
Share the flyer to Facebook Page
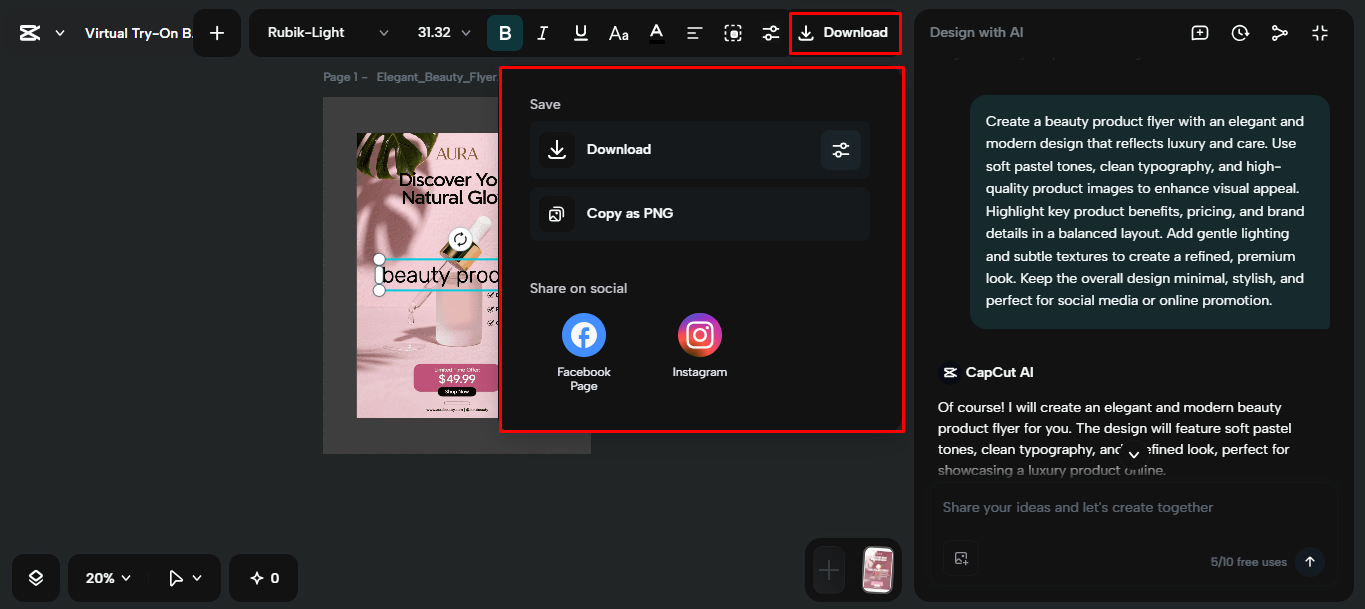click(x=583, y=335)
